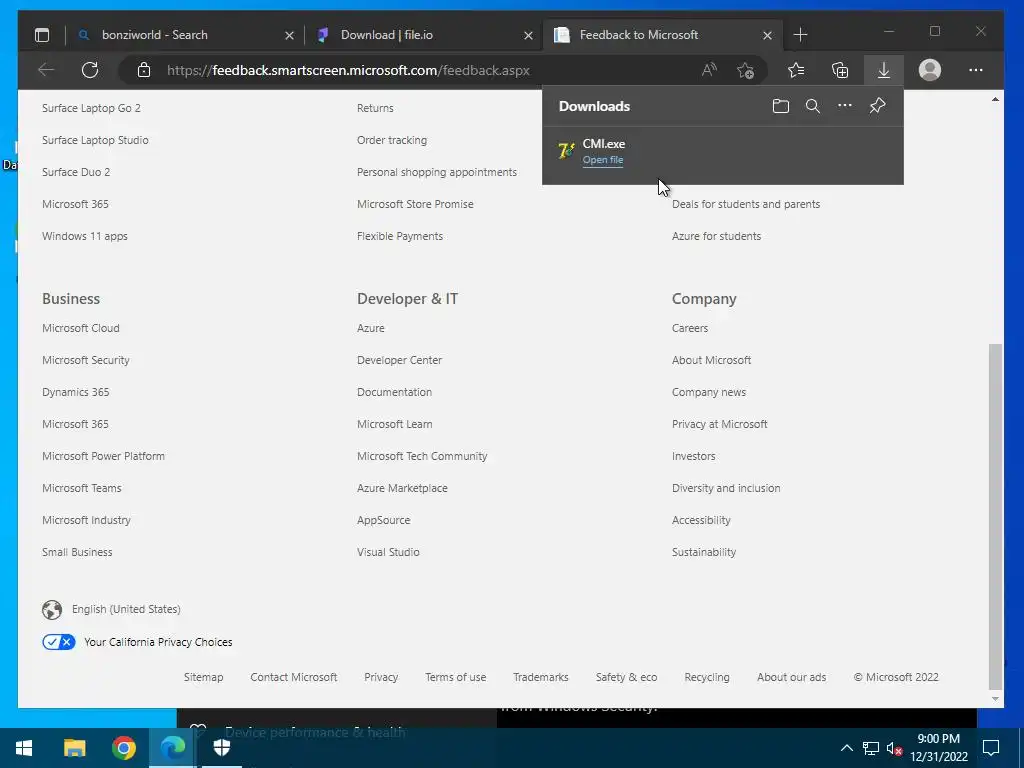This screenshot has width=1024, height=768.
Task: Open the Surface Laptop Go 2 link
Action: [x=91, y=108]
